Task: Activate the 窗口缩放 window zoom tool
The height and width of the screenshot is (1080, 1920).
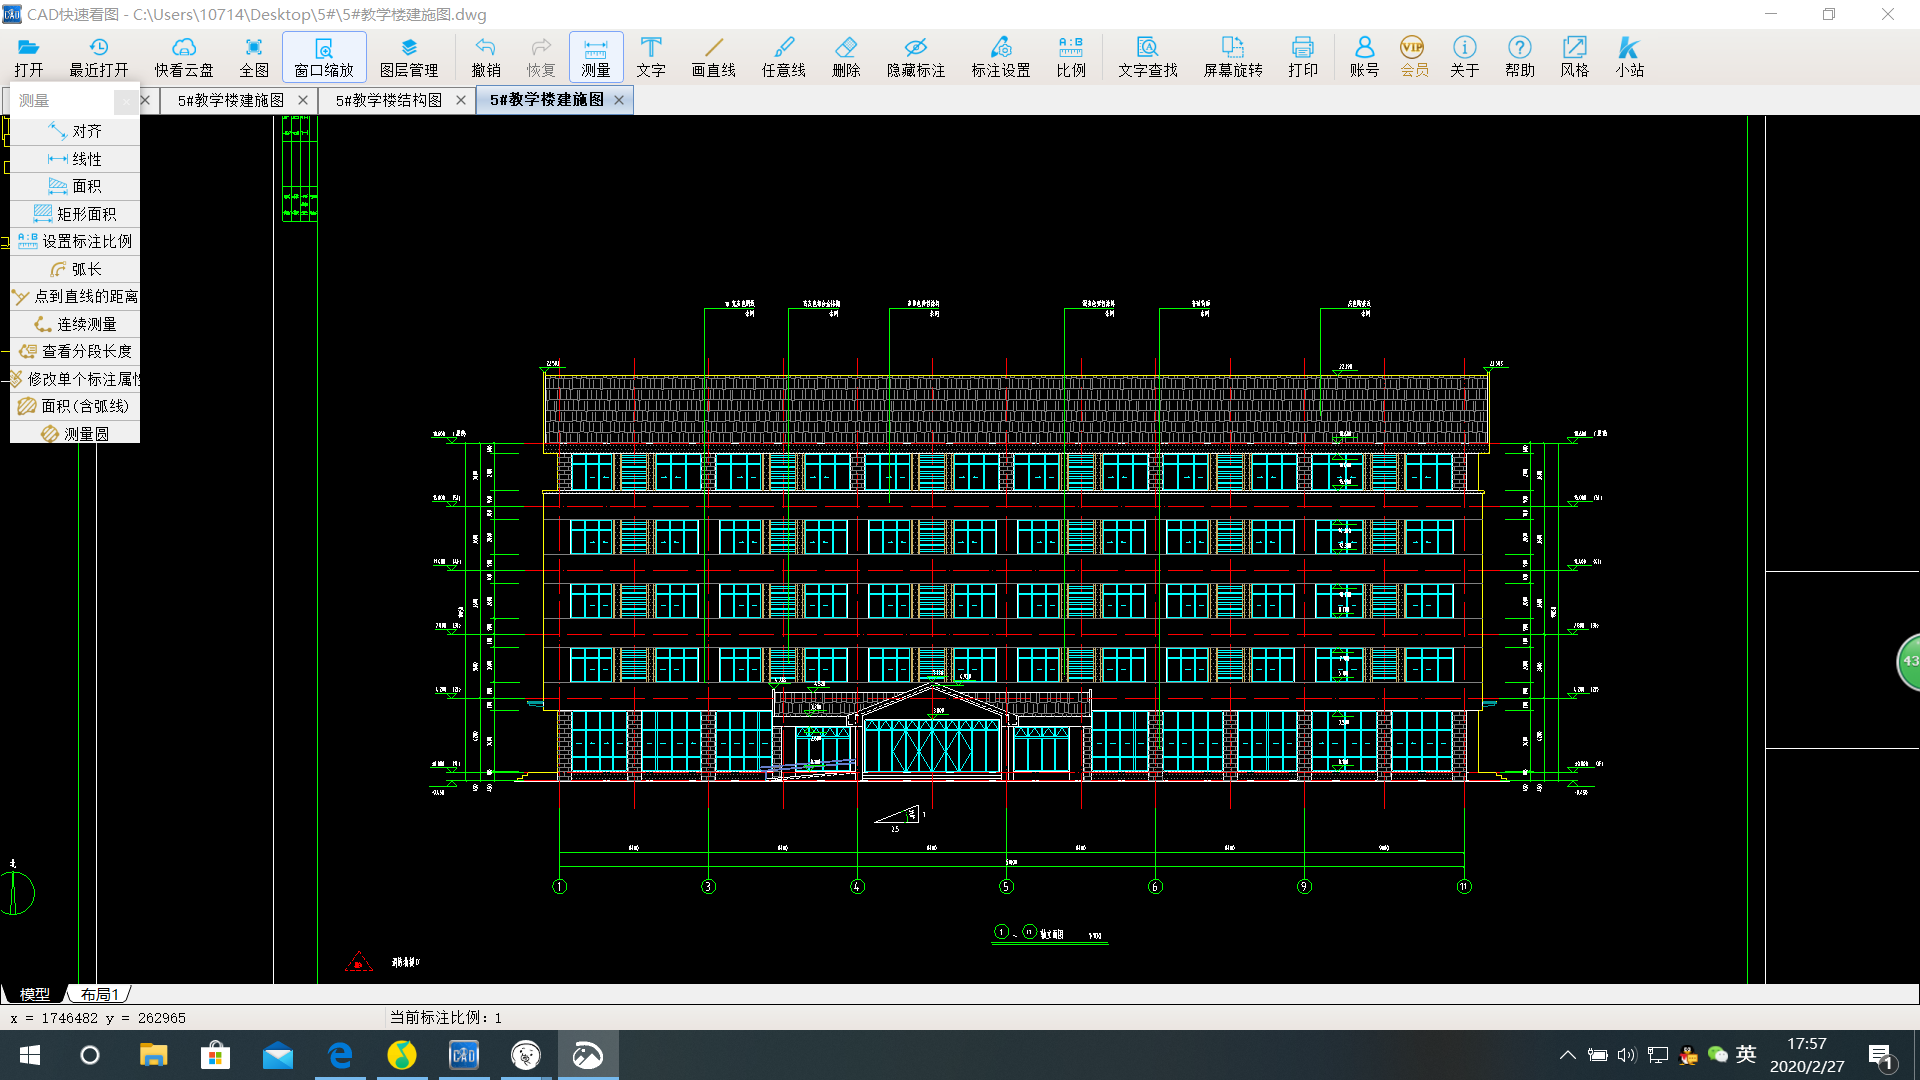Action: [x=324, y=57]
